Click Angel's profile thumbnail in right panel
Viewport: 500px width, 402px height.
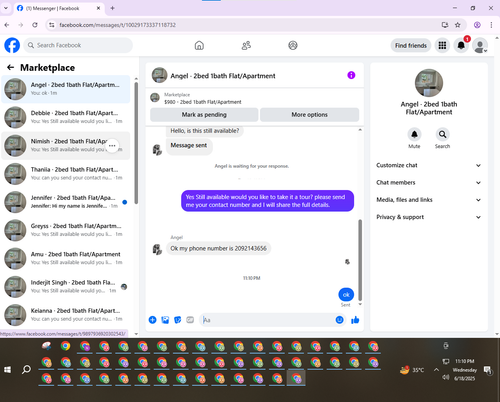(429, 83)
